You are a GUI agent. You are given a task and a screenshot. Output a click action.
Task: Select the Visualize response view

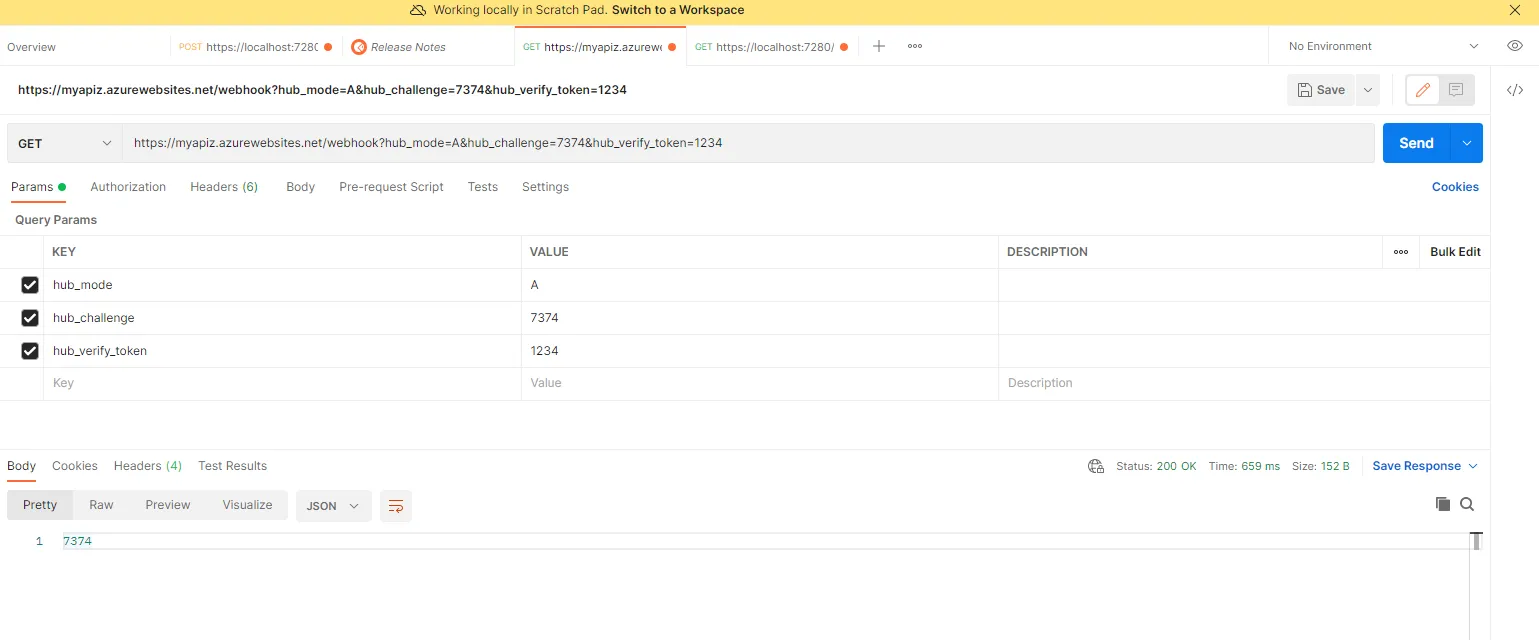[x=248, y=505]
